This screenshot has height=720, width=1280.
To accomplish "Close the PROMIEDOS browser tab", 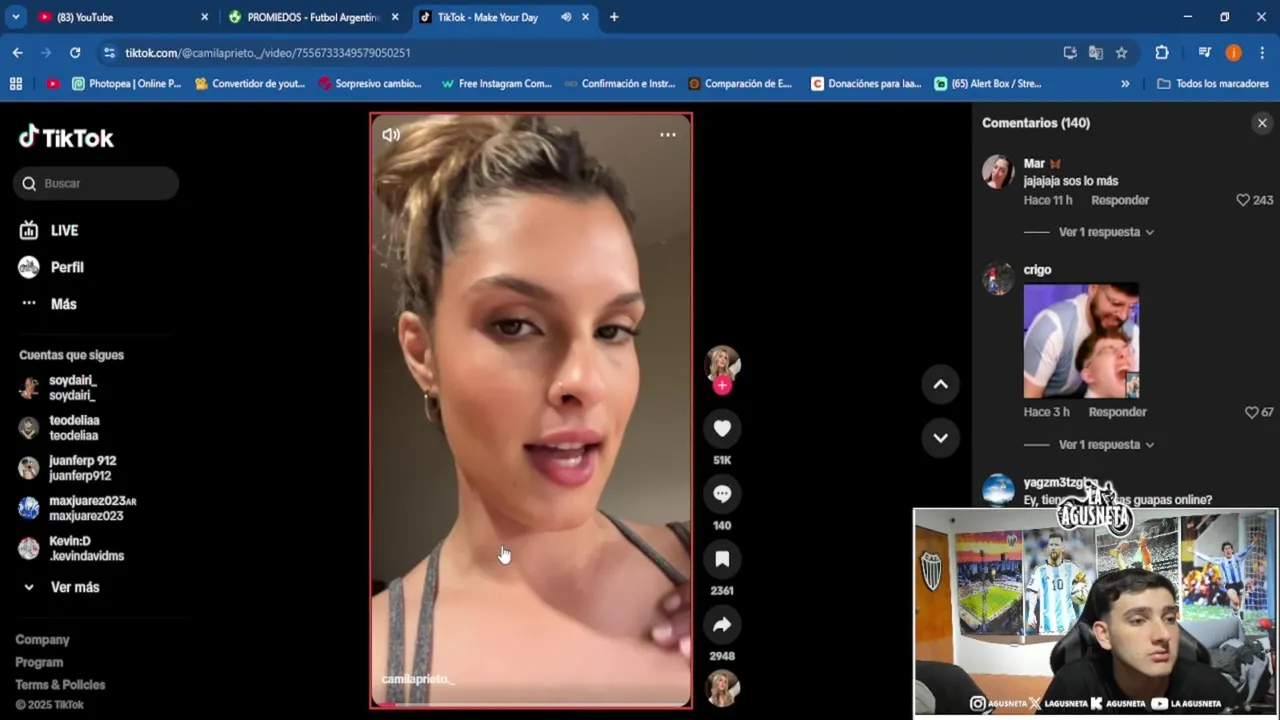I will (395, 17).
